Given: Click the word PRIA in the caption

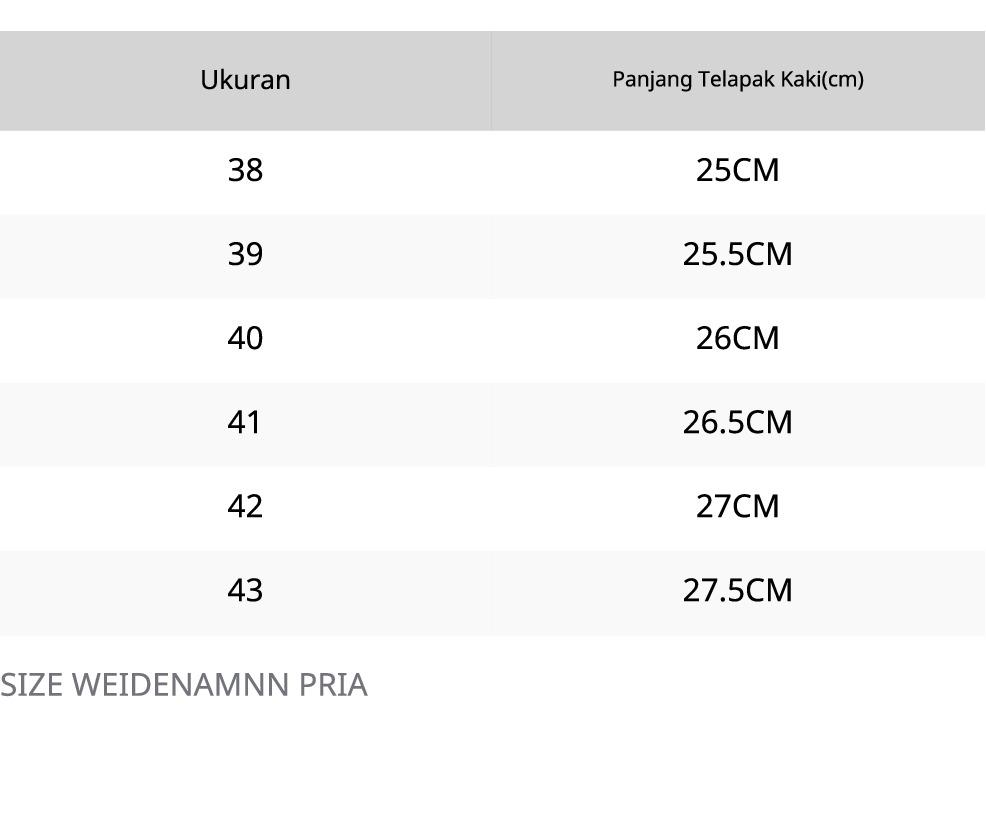Looking at the screenshot, I should click(x=333, y=685).
